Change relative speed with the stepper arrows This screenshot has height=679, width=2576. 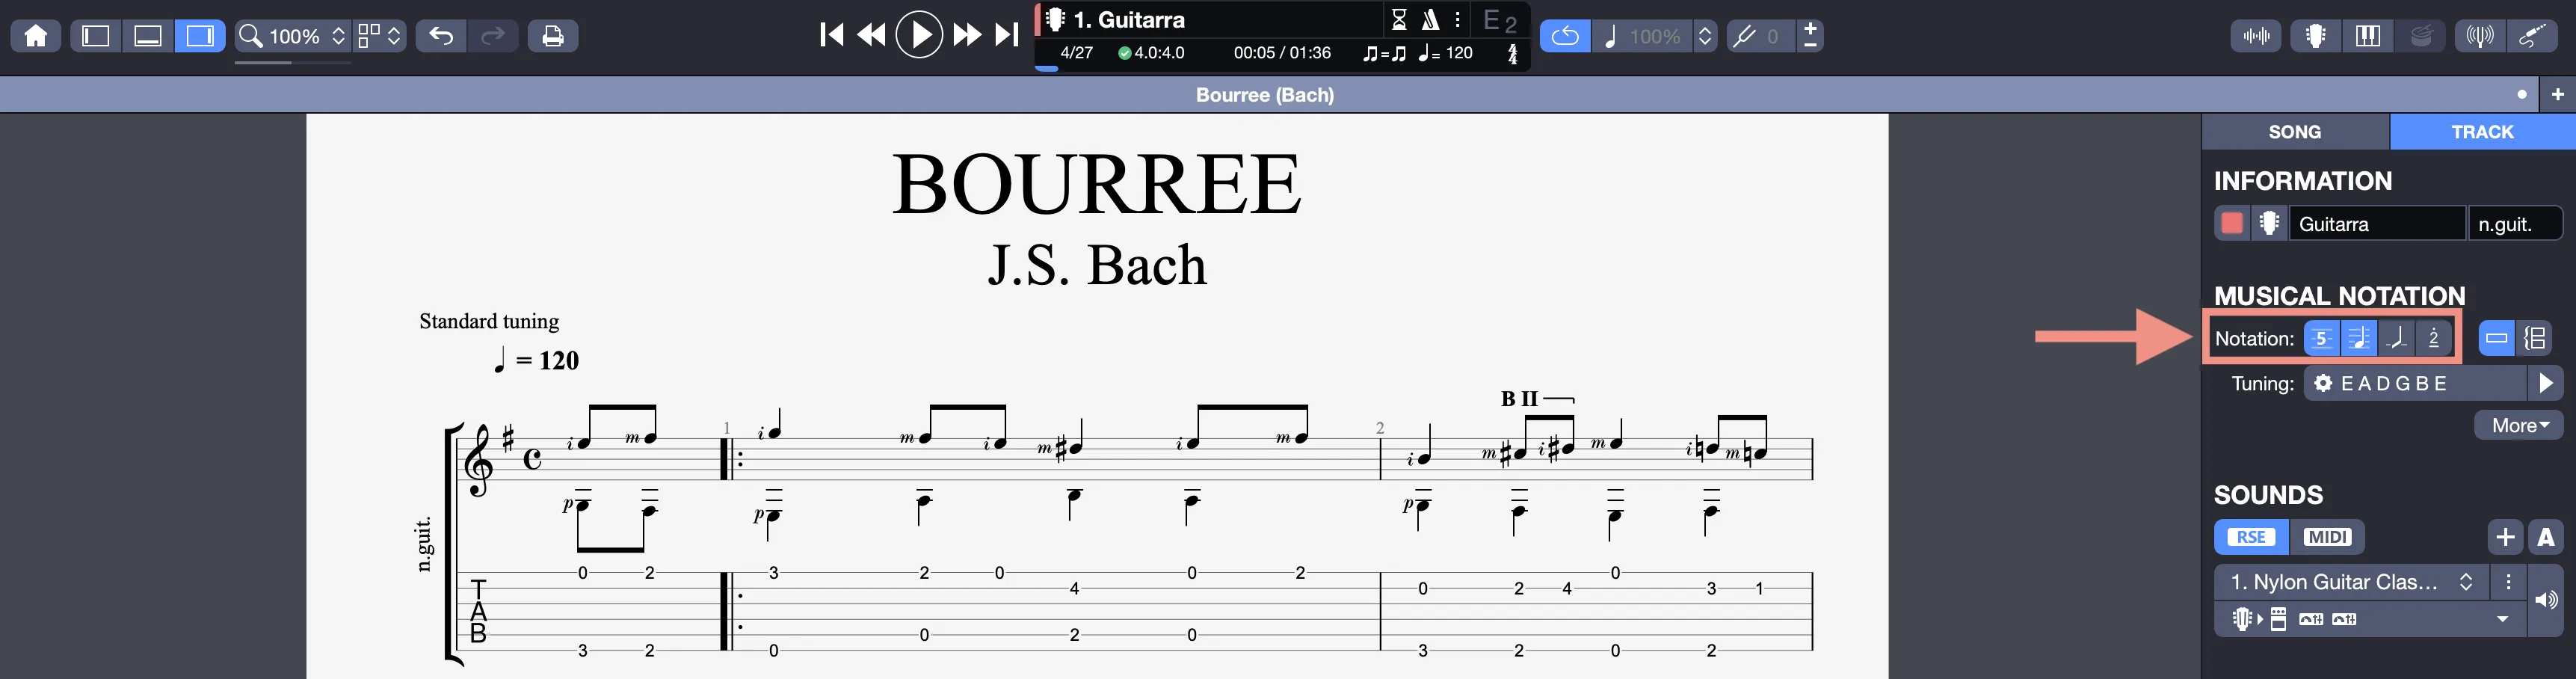[x=1705, y=36]
